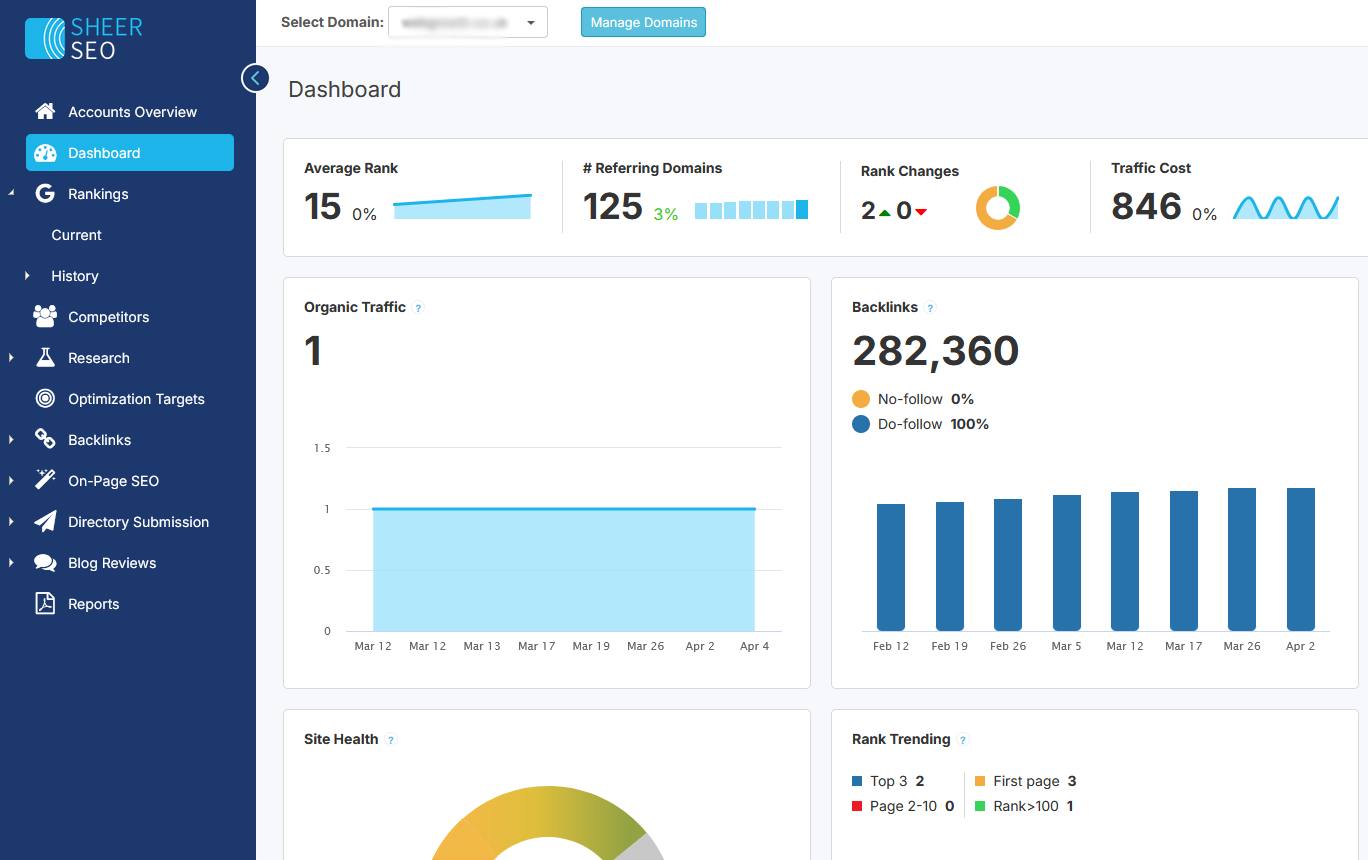Open Research via the flask icon
Screen dimensions: 1368x860
(44, 357)
